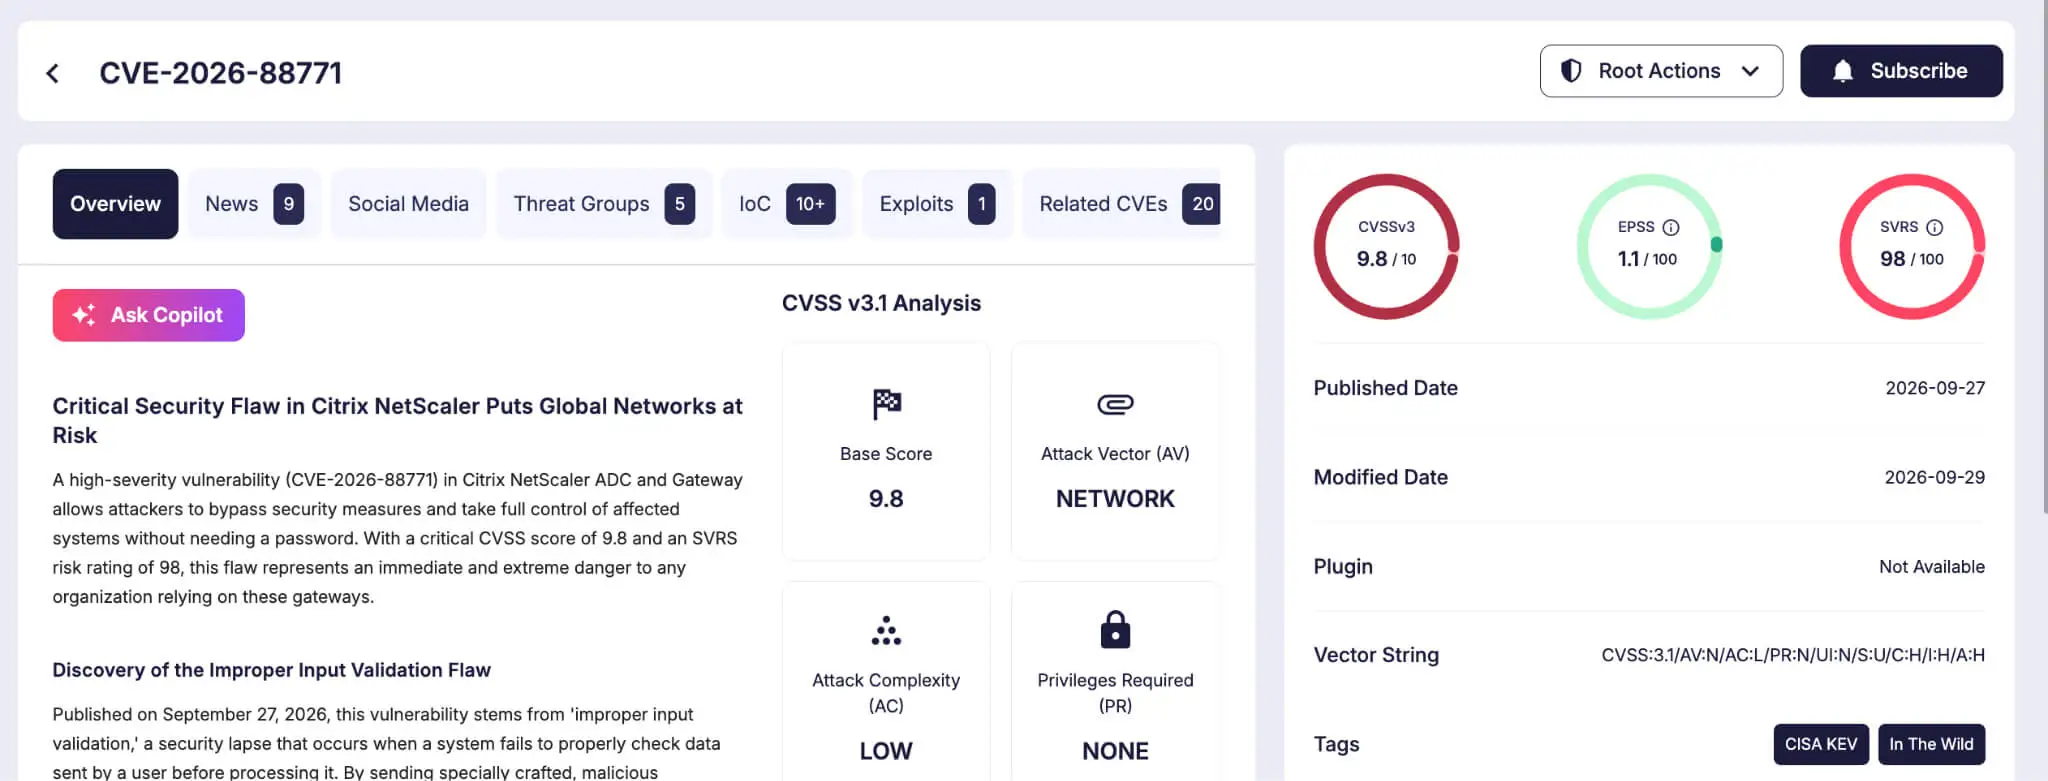Click the Privileges Required NONE value

click(1115, 751)
